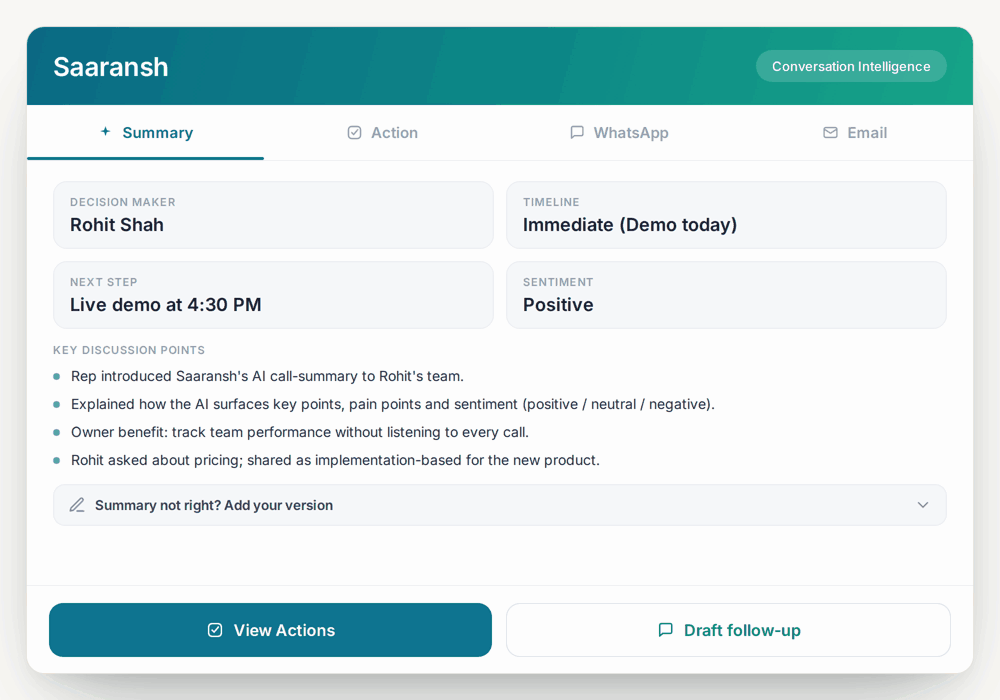Click the message icon in Draft follow-up button

click(665, 630)
